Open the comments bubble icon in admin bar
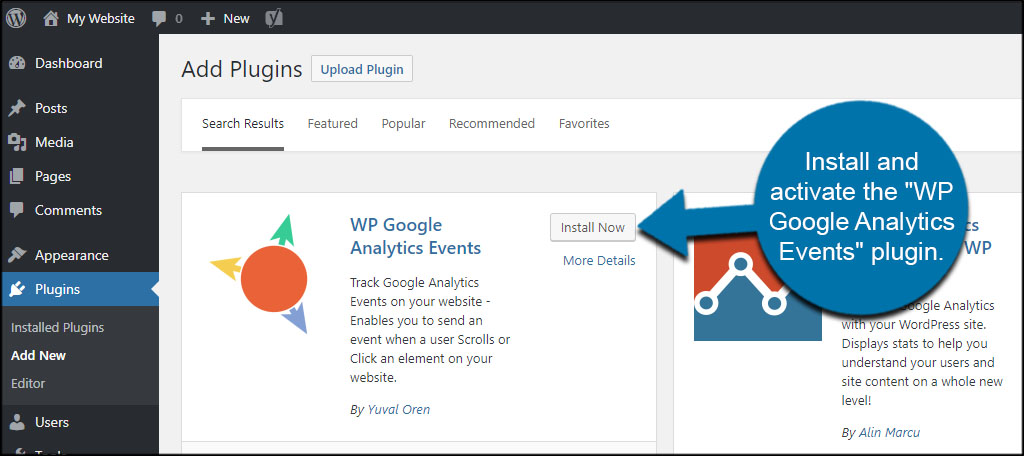The image size is (1024, 456). point(159,18)
